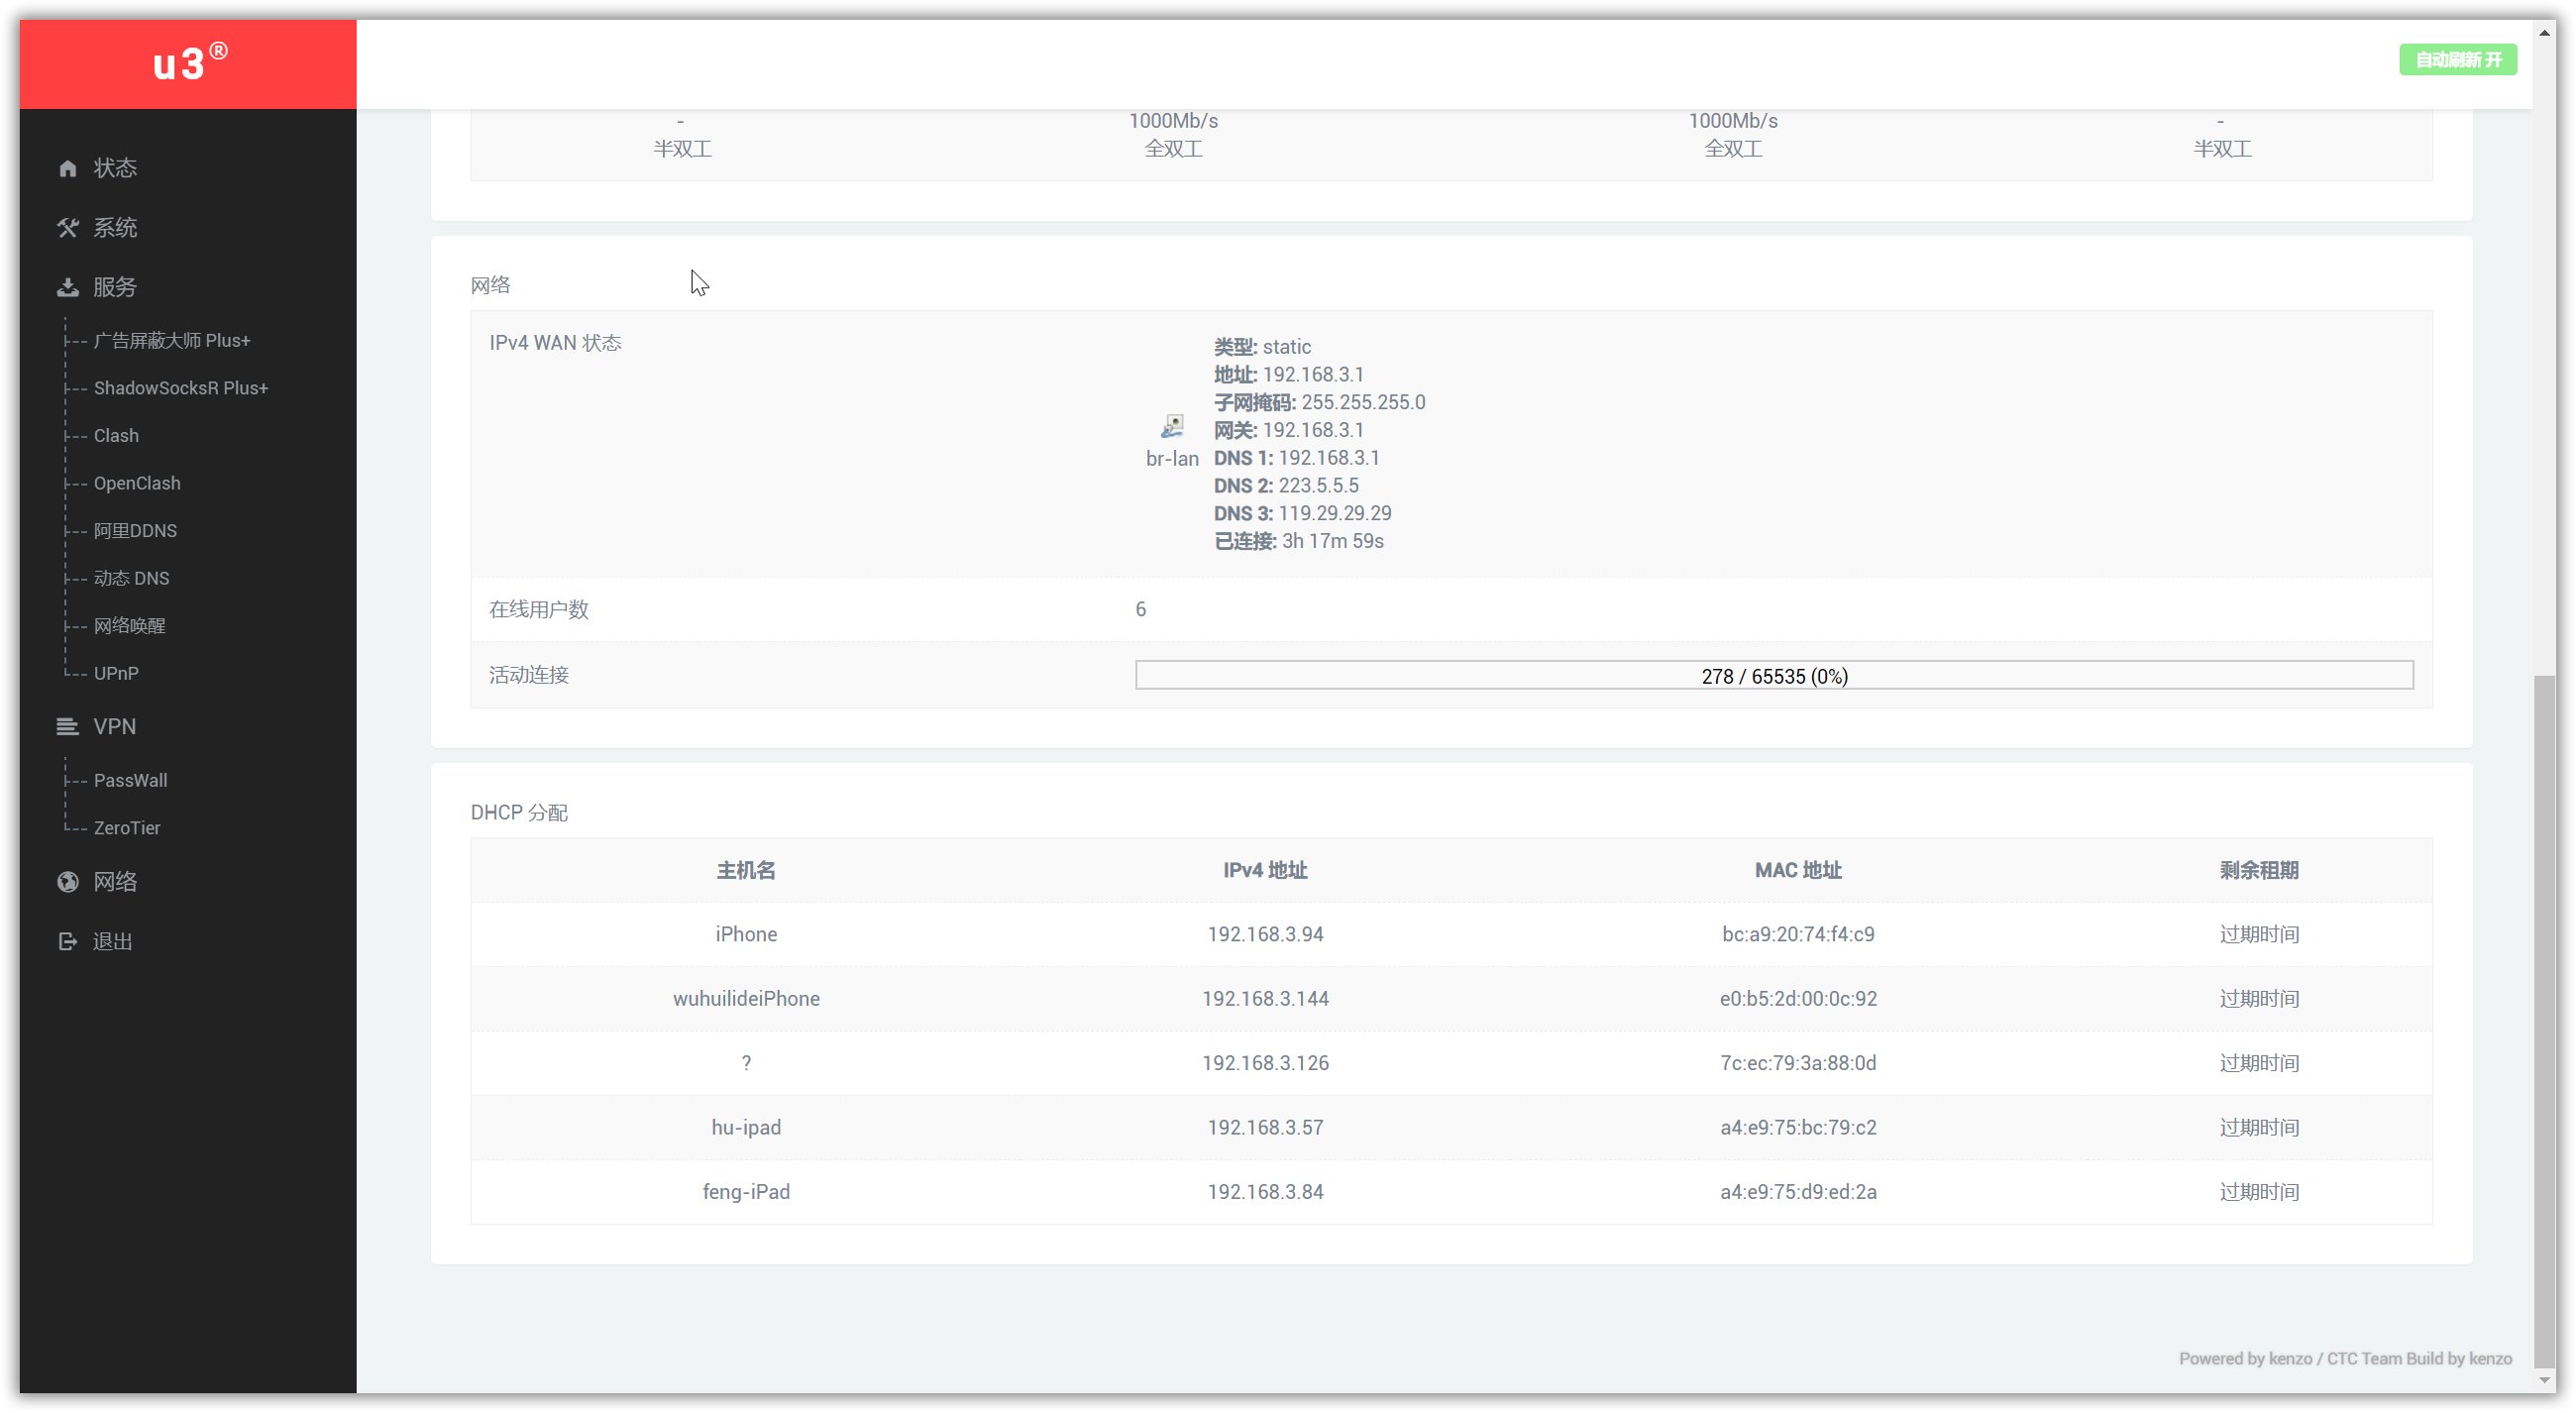Toggle the 自动刷新 开 auto-refresh button

coord(2456,60)
